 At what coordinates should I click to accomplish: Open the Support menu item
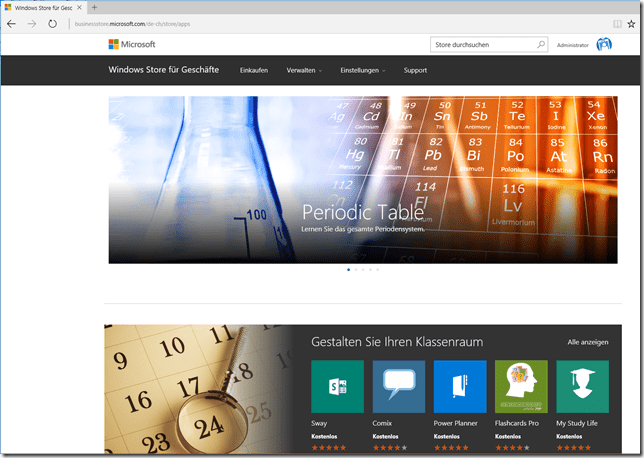(x=415, y=71)
